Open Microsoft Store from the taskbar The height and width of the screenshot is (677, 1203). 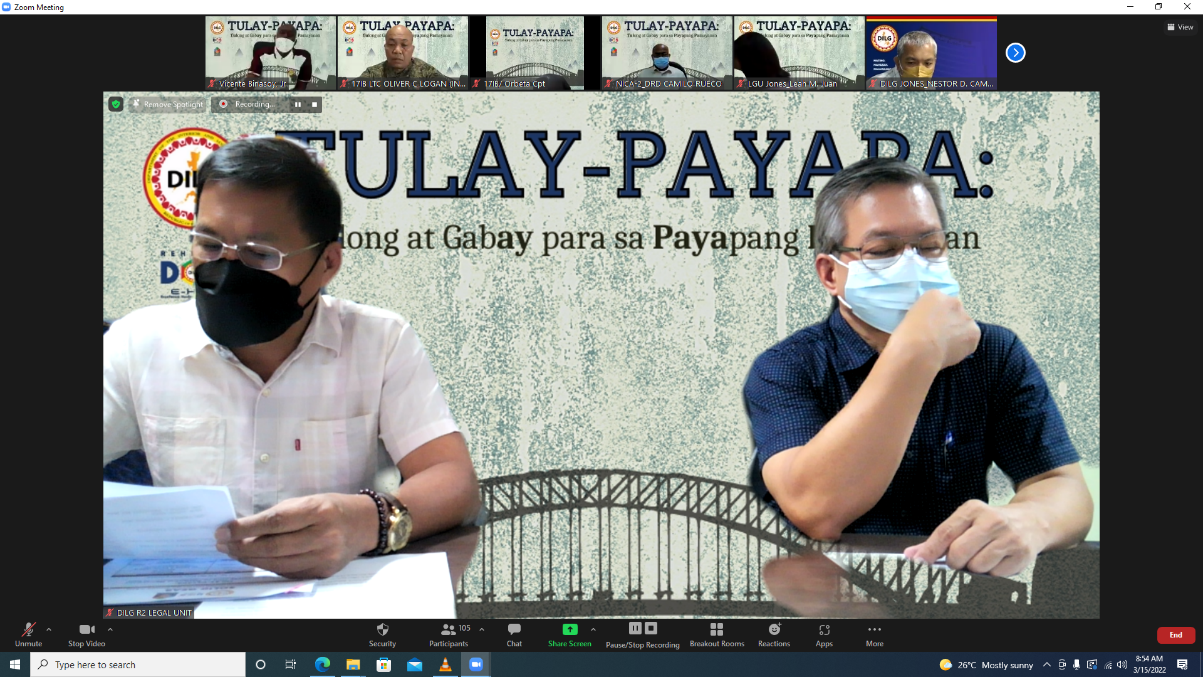(383, 664)
